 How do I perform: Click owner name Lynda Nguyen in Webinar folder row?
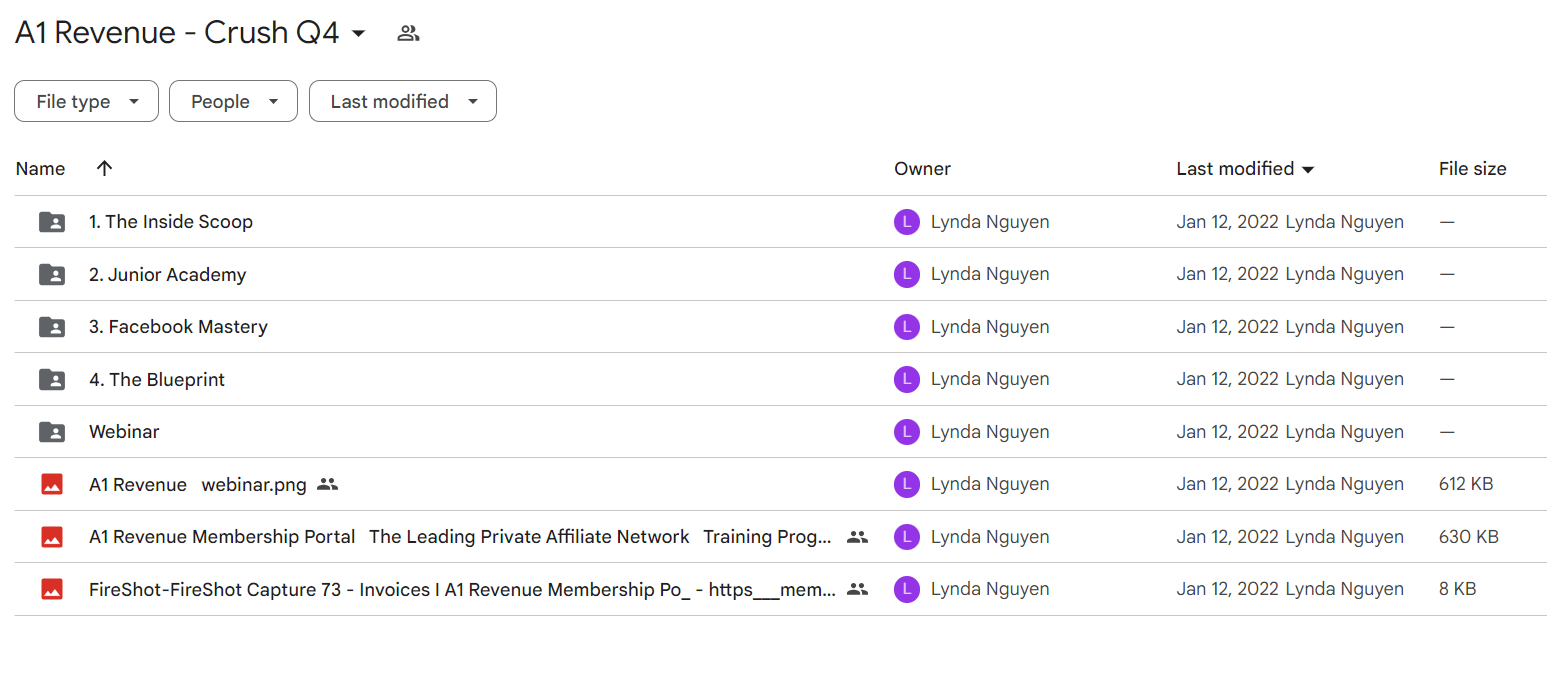pos(990,432)
